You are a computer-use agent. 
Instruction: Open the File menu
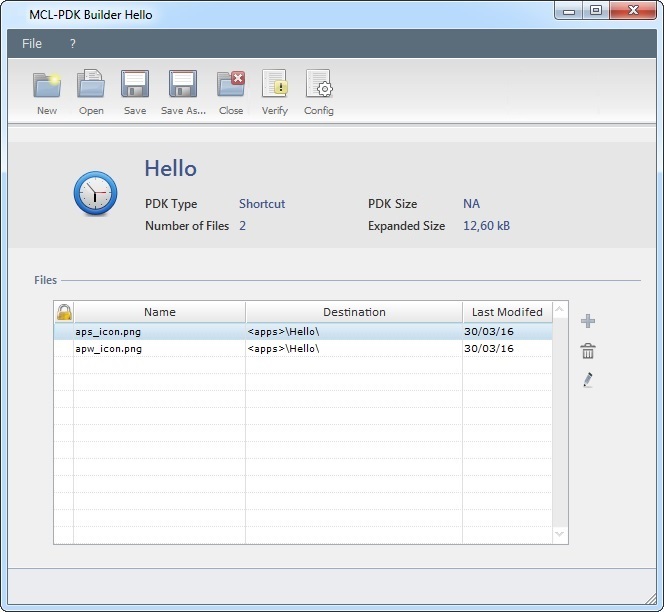tap(32, 44)
